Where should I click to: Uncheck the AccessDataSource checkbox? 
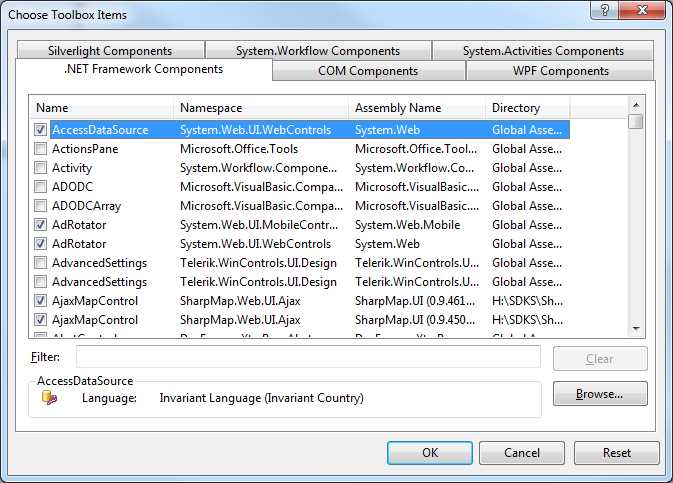pyautogui.click(x=40, y=130)
